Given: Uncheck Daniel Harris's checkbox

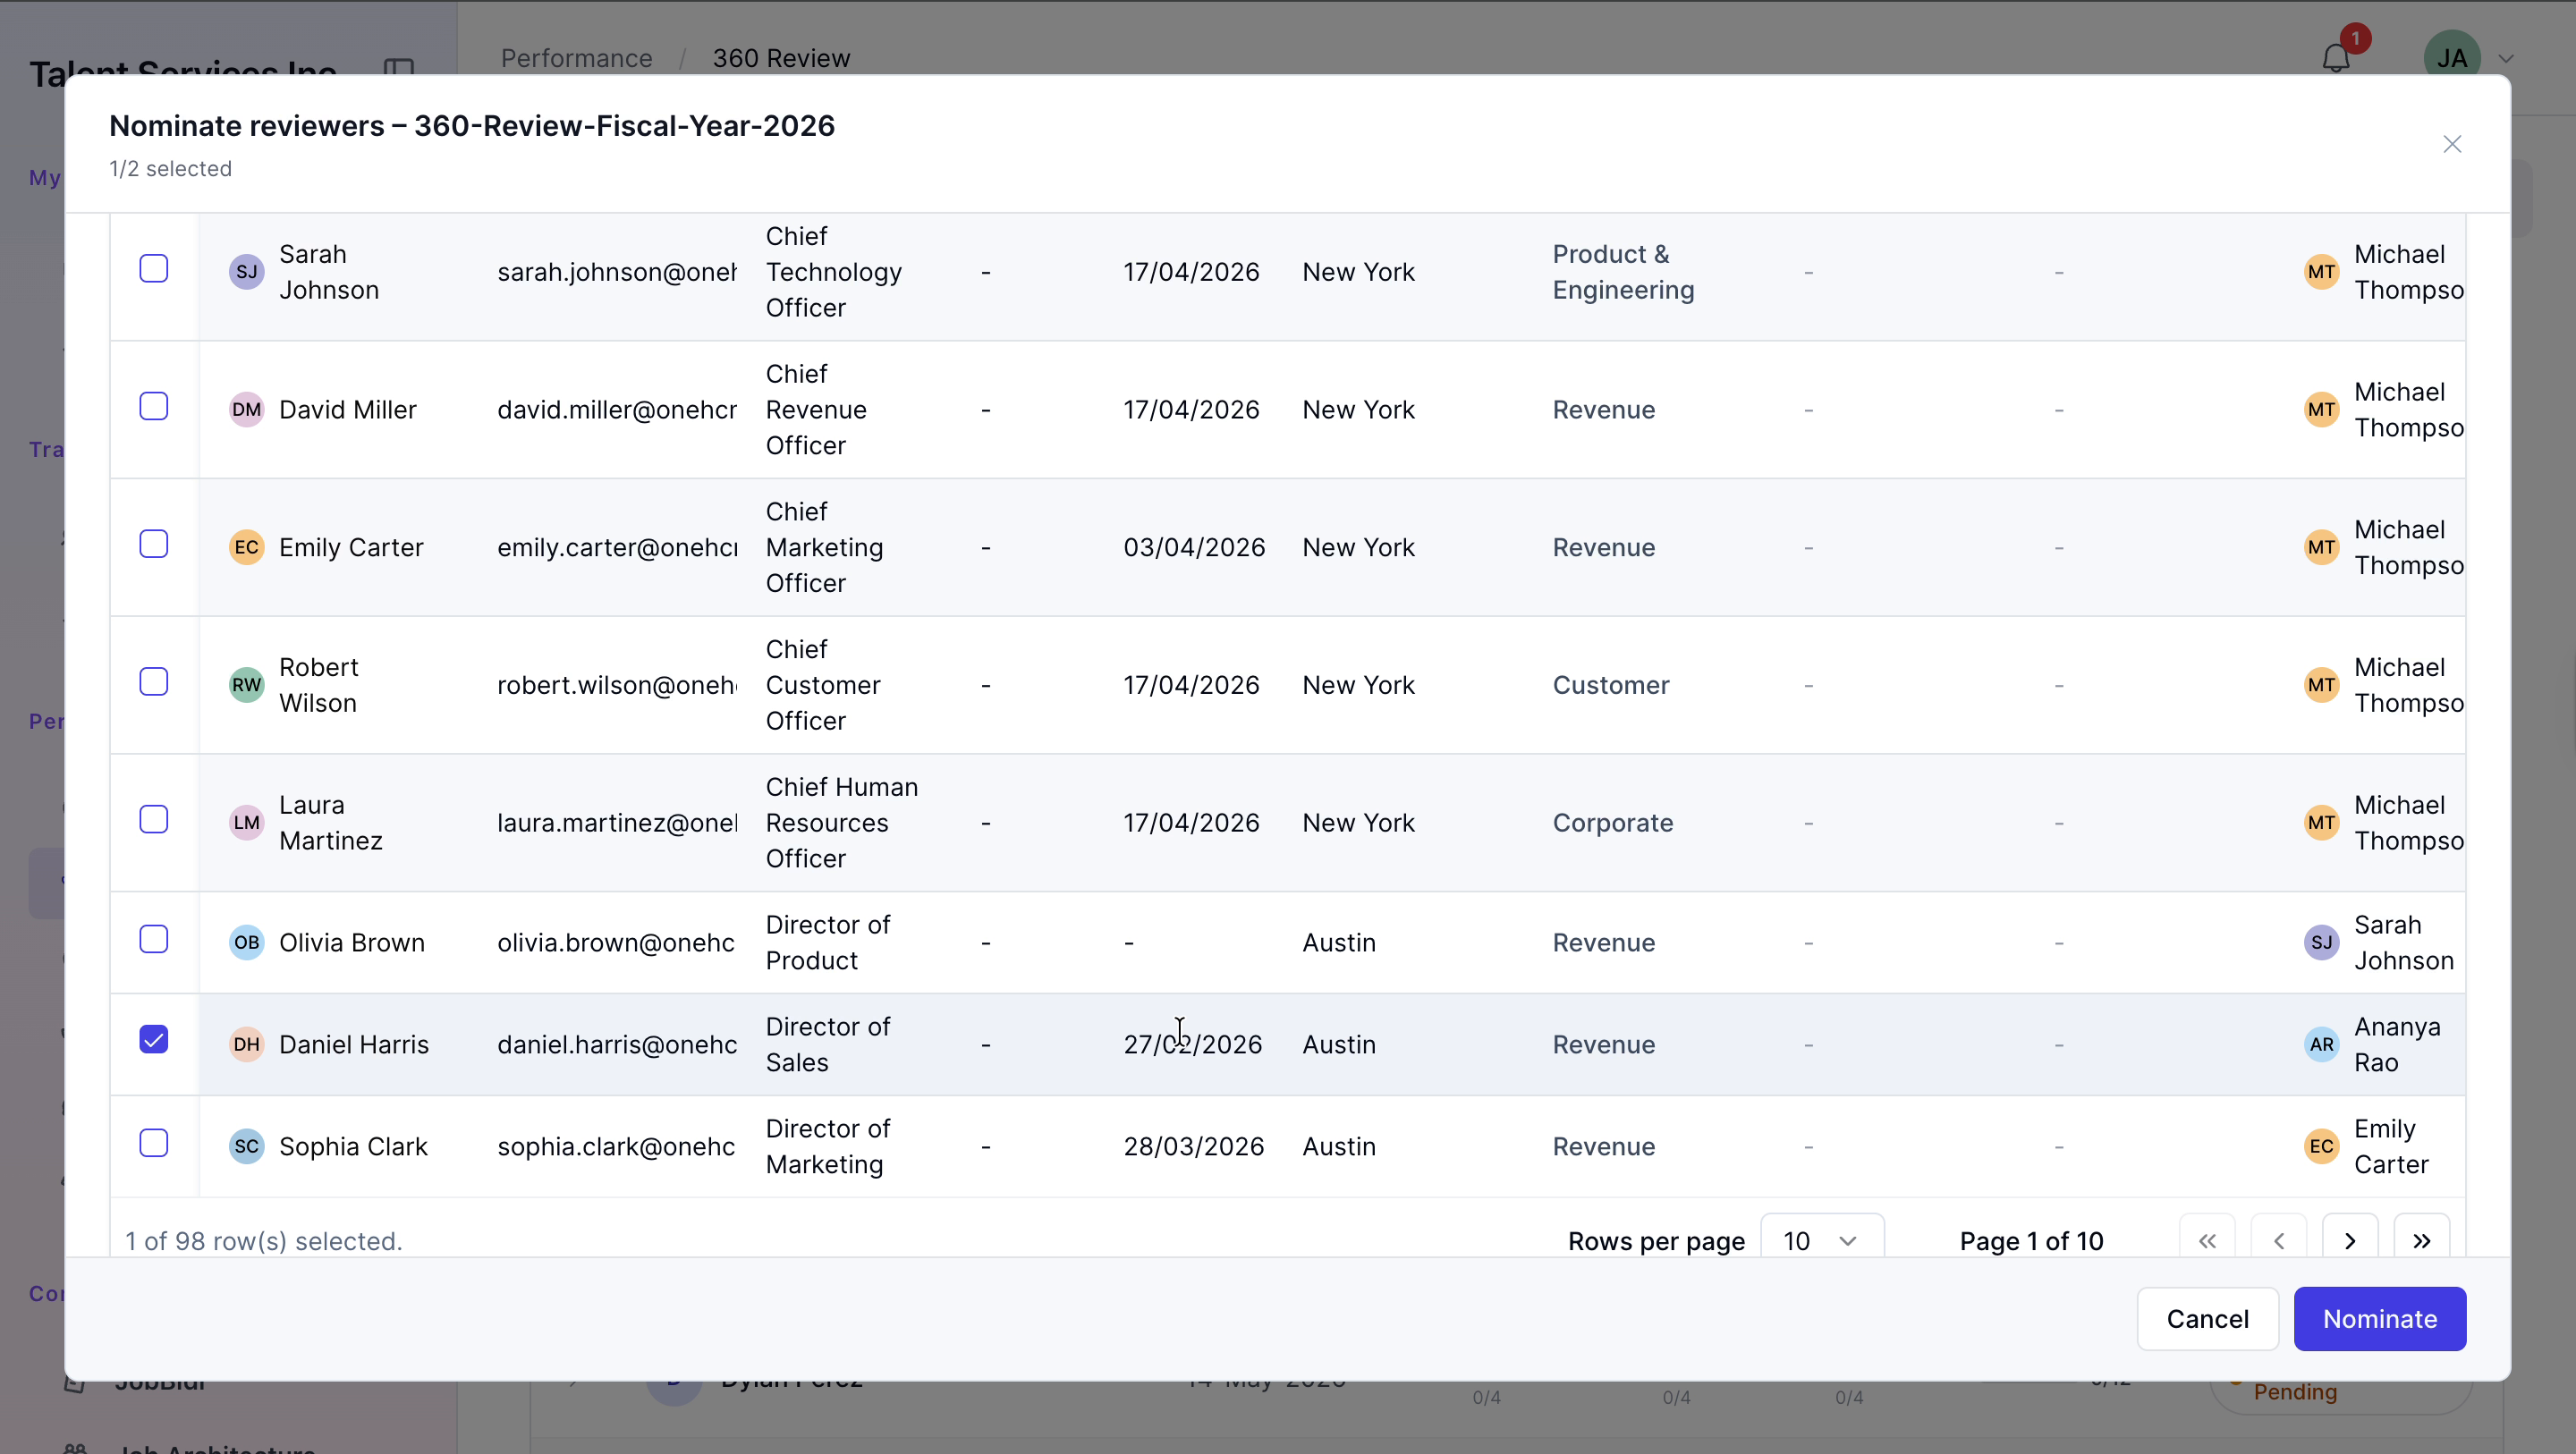Looking at the screenshot, I should point(153,1039).
